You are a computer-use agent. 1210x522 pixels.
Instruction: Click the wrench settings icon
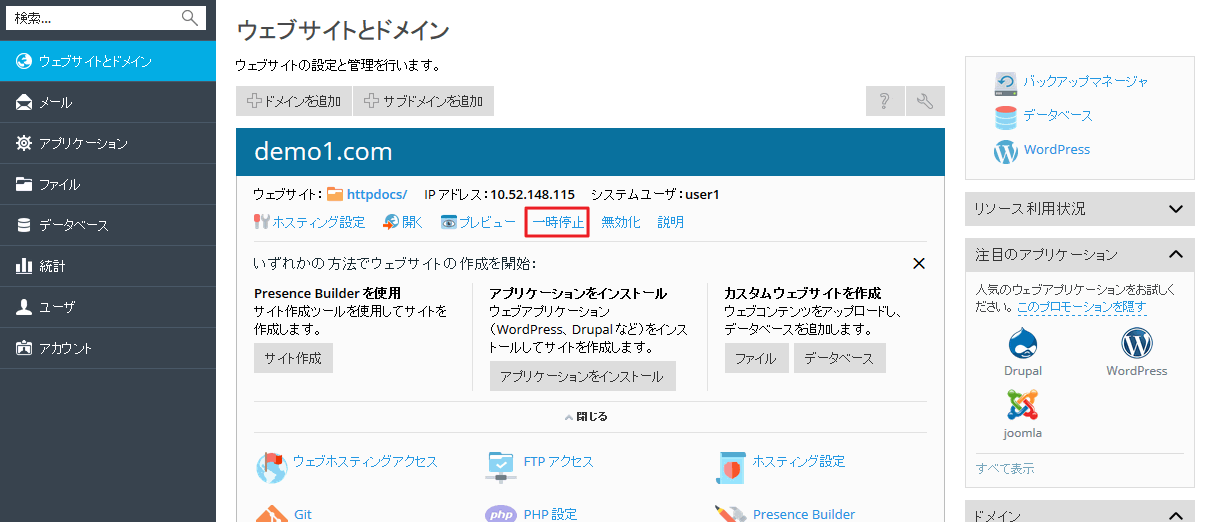coord(925,101)
